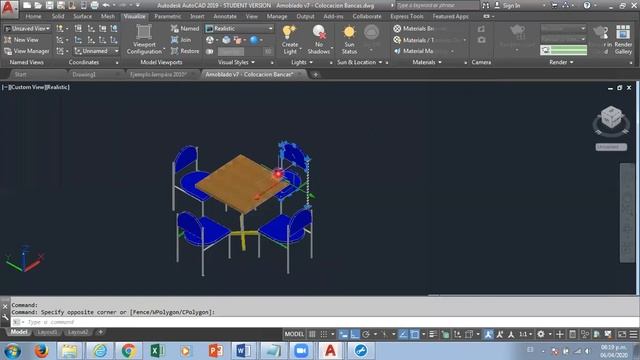Click the Restore viewports button

tap(185, 51)
